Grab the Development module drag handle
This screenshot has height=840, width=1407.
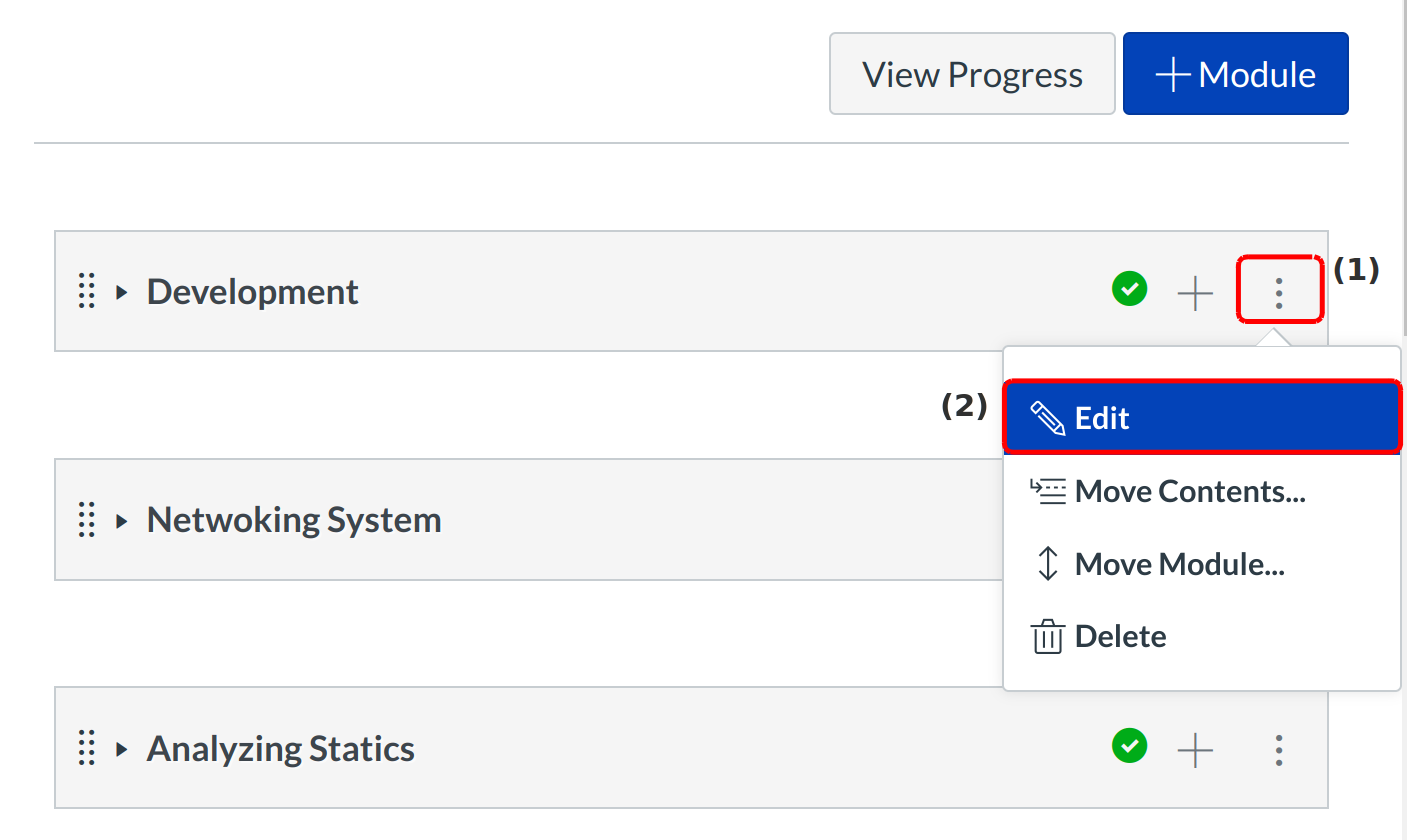(87, 291)
